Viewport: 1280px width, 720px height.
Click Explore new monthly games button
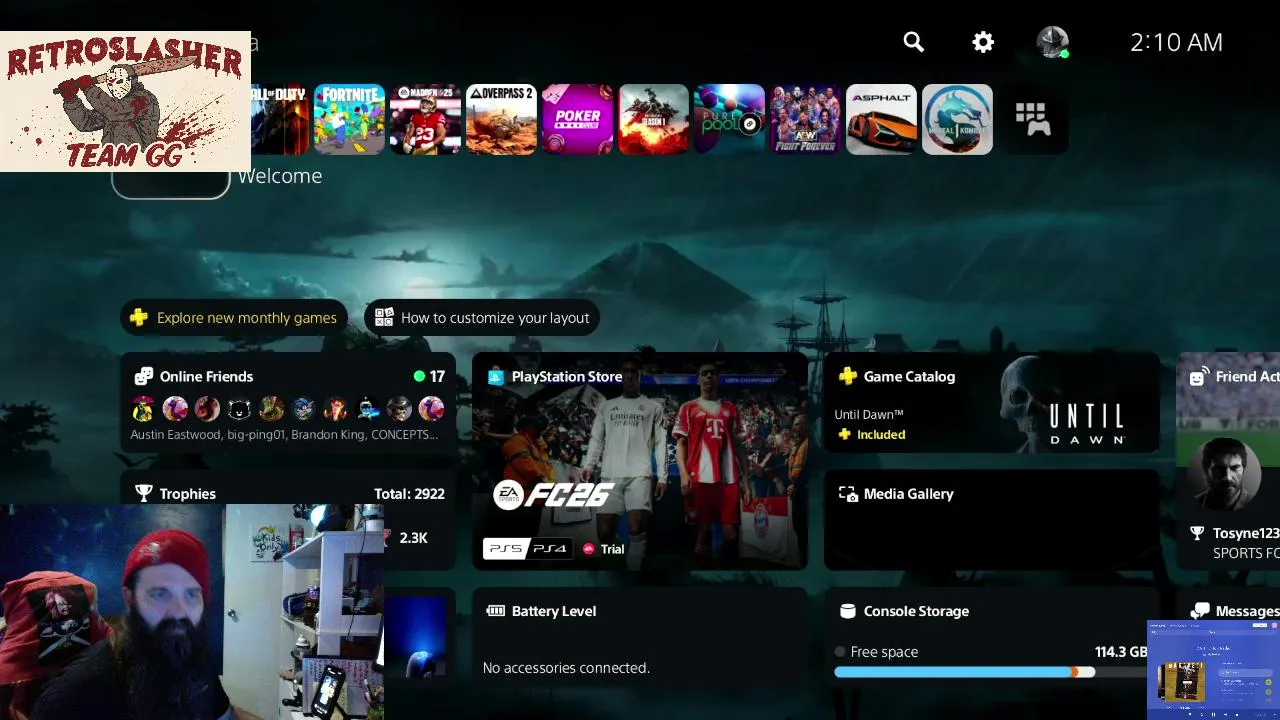(234, 318)
